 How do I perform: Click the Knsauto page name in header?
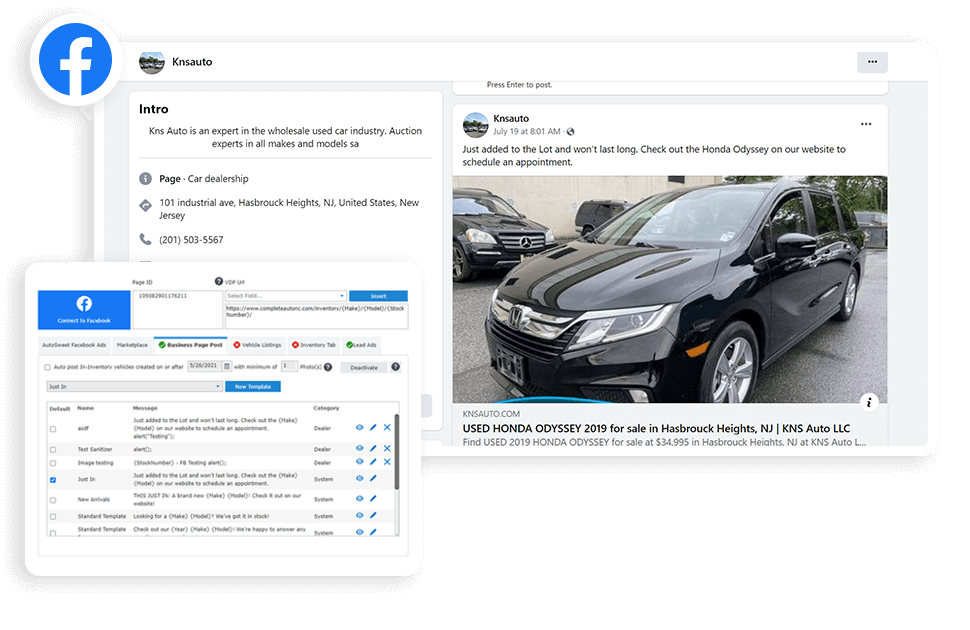[192, 62]
